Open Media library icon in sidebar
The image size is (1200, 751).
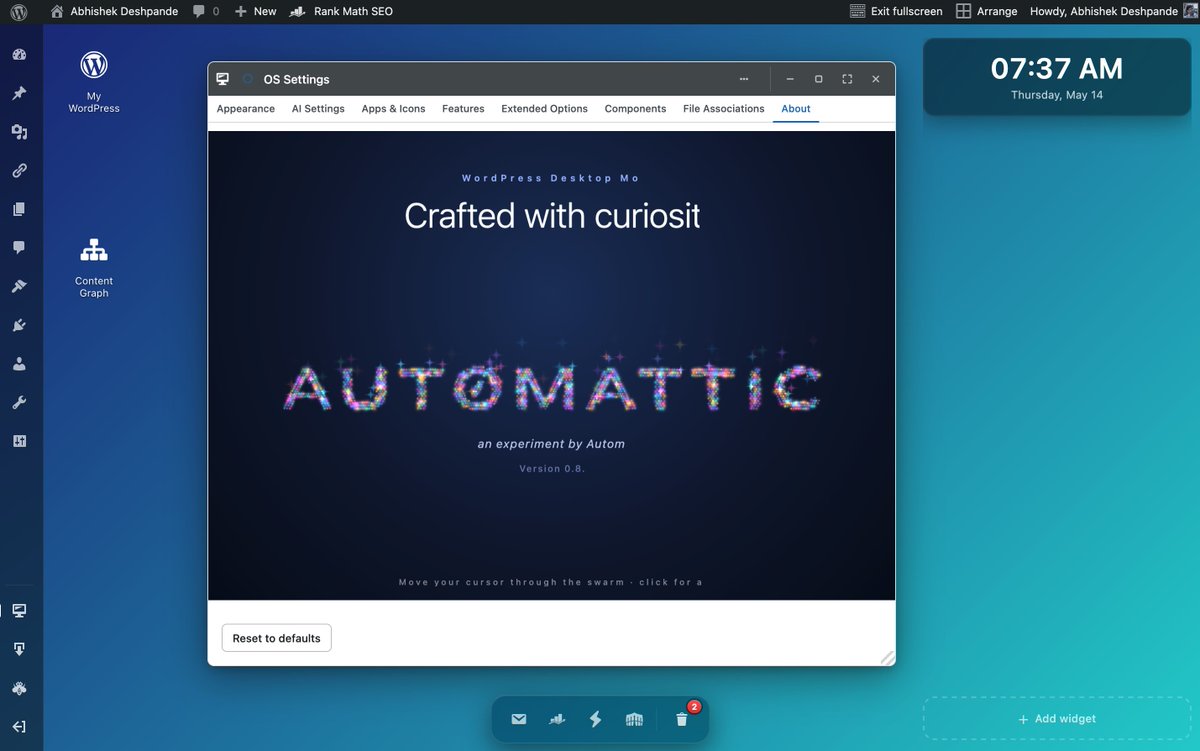(x=19, y=132)
